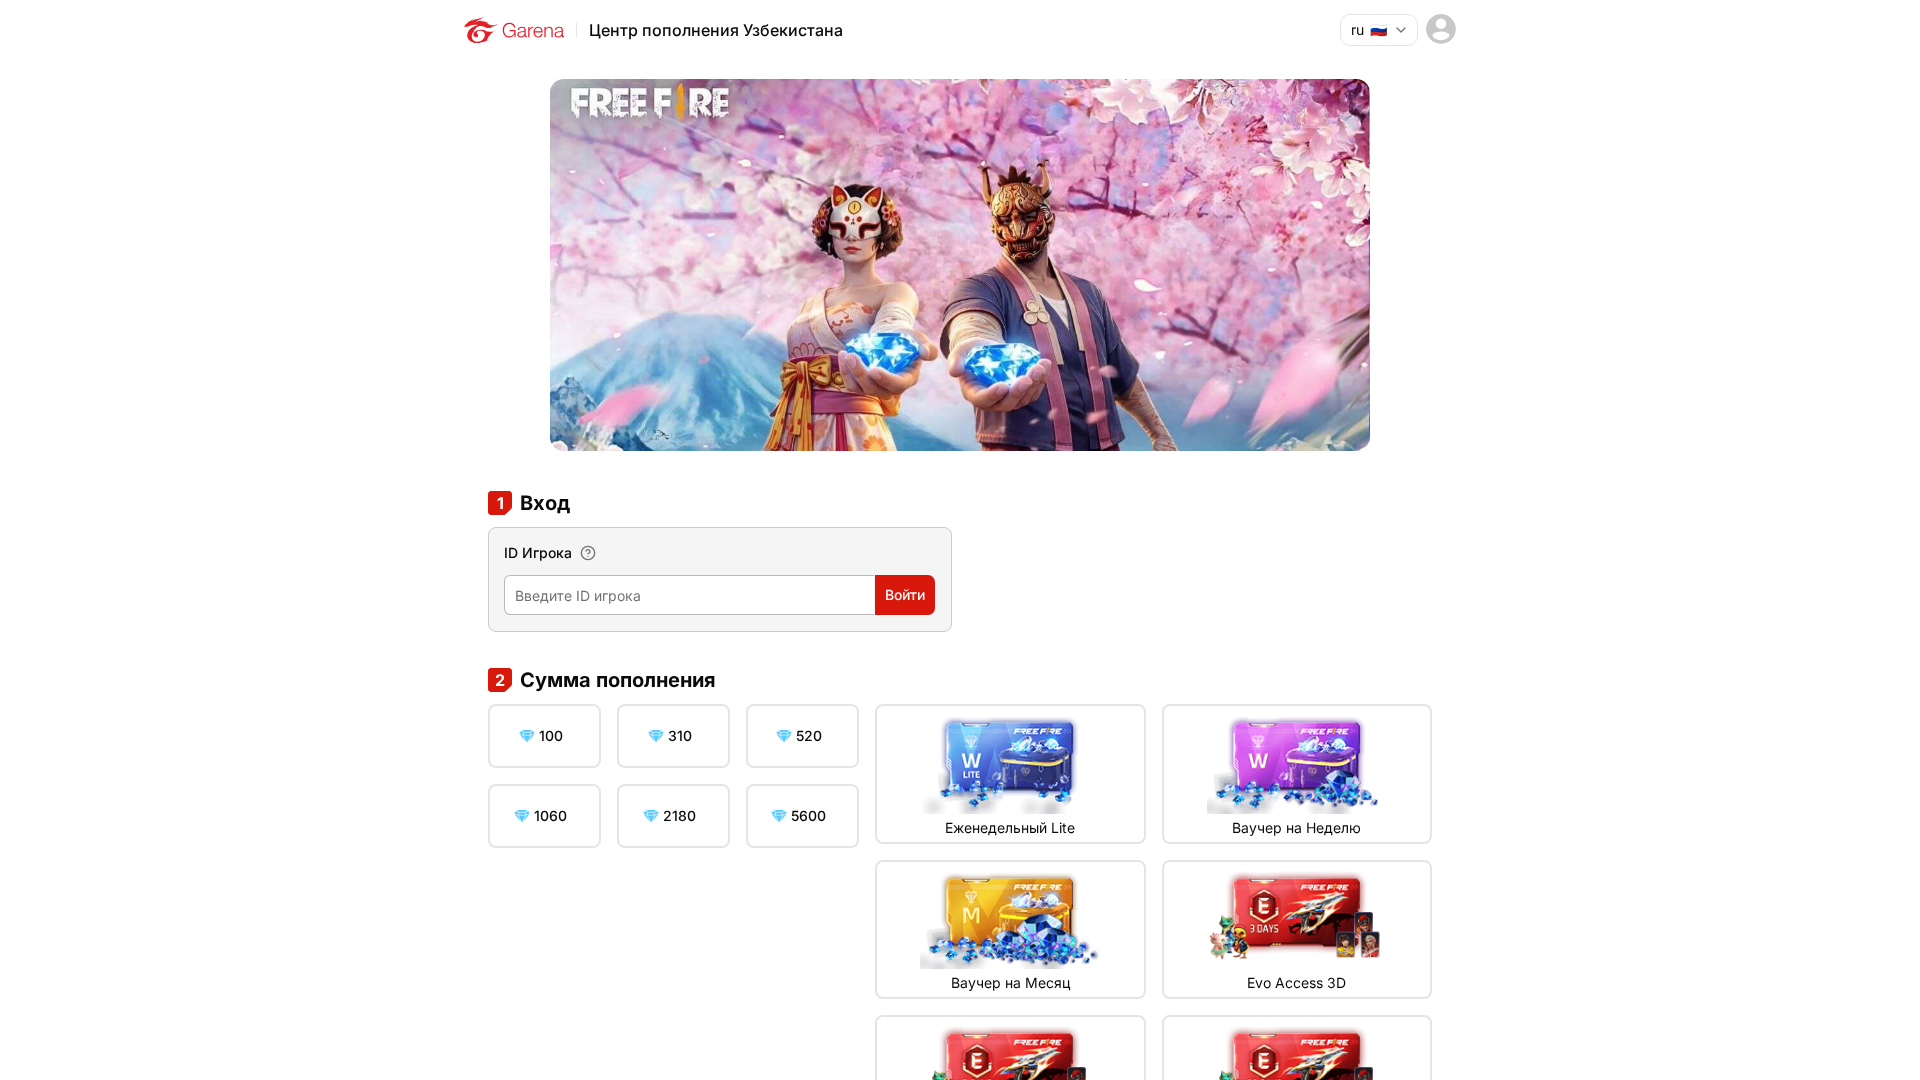Click the Free Fire sakura promotional banner
This screenshot has width=1920, height=1080.
pos(959,265)
